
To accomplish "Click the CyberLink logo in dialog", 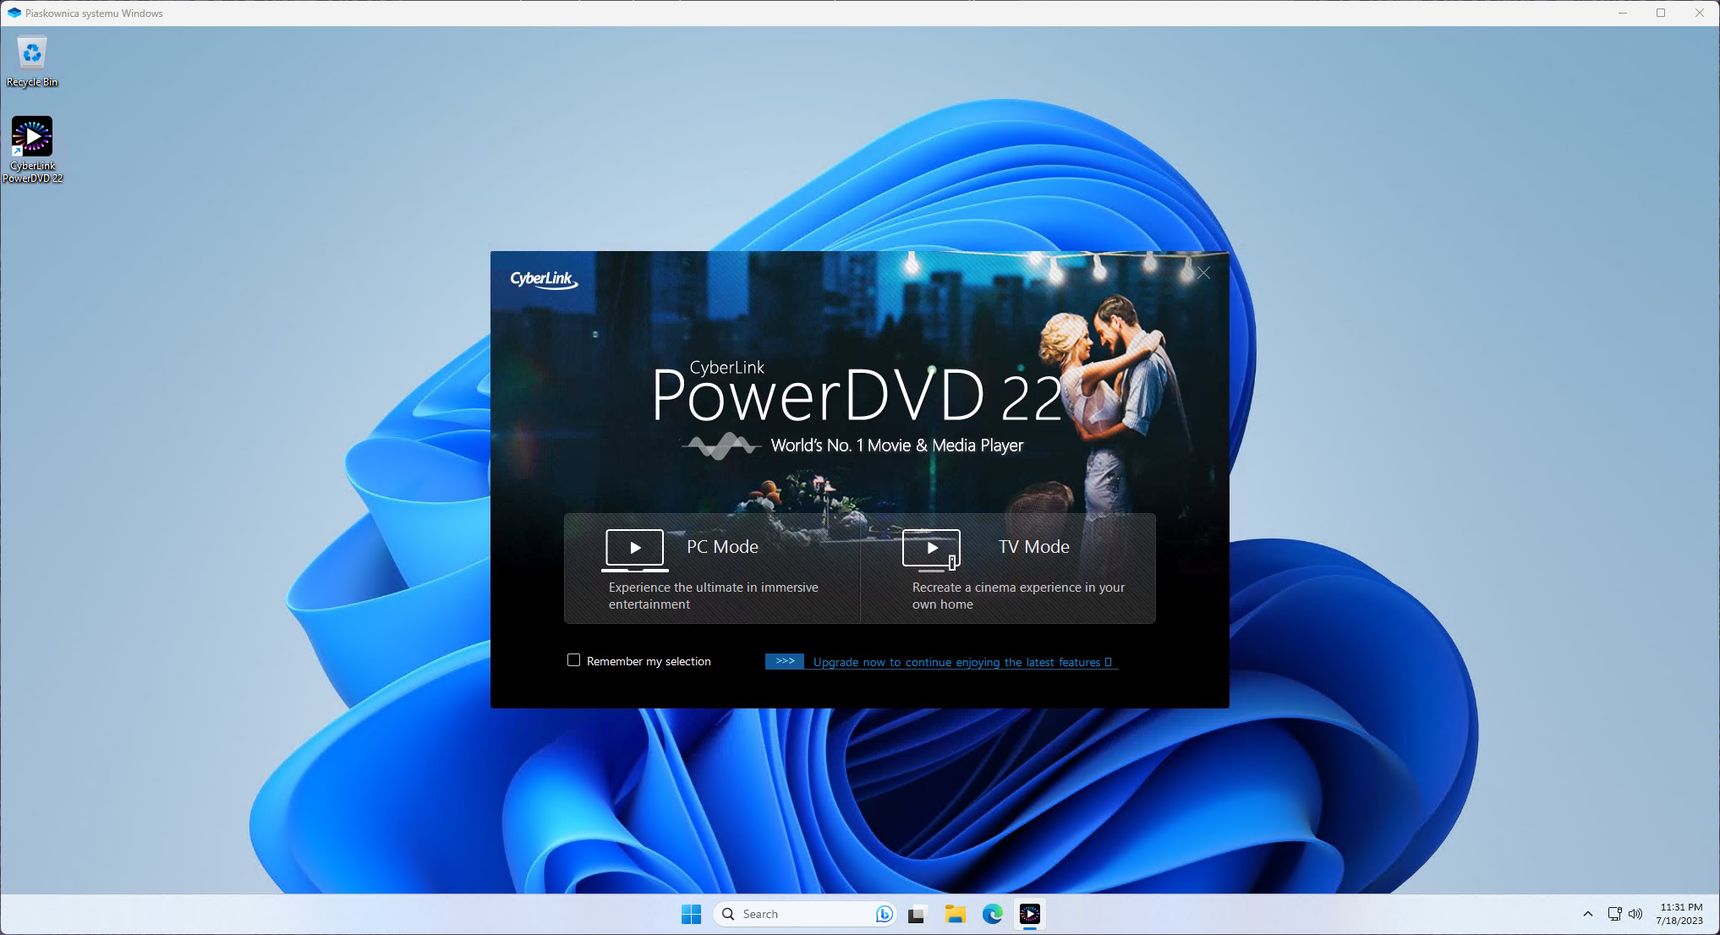I will (x=544, y=279).
